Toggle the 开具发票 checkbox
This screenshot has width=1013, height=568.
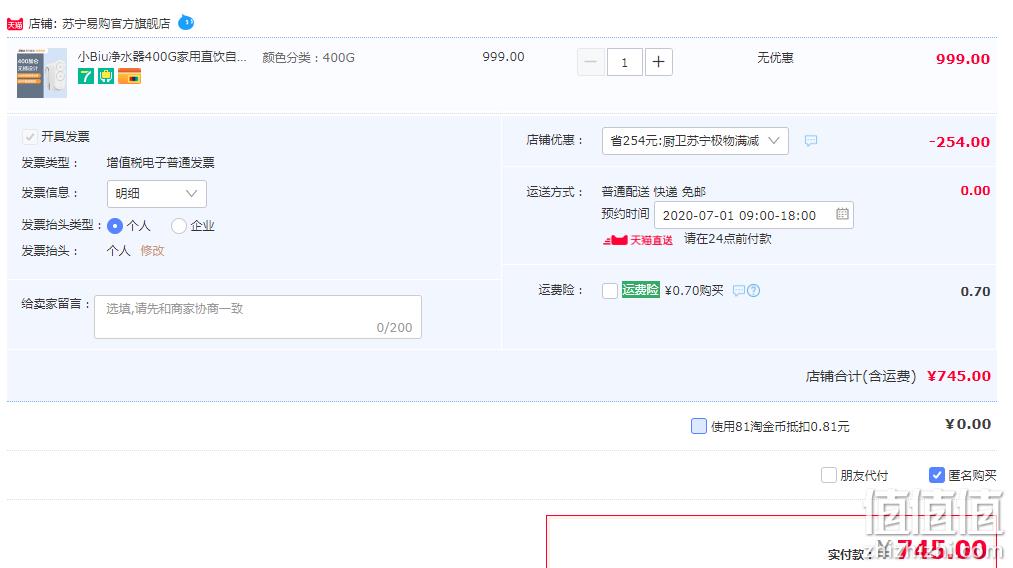point(30,136)
